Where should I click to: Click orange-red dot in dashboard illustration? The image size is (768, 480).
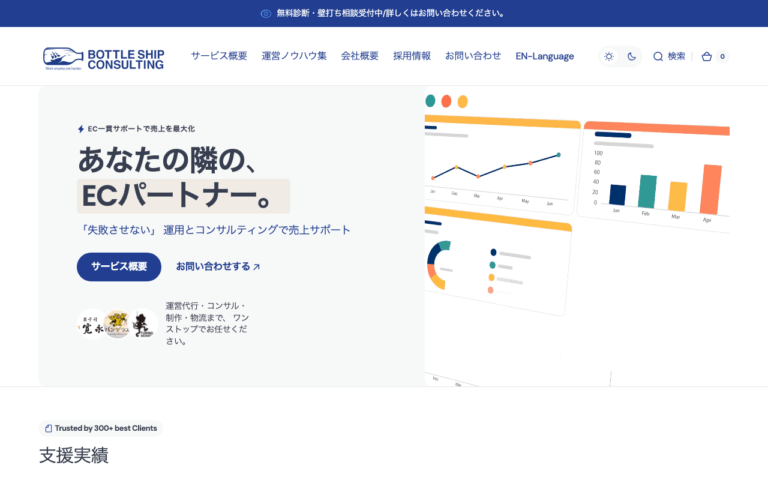[x=446, y=101]
